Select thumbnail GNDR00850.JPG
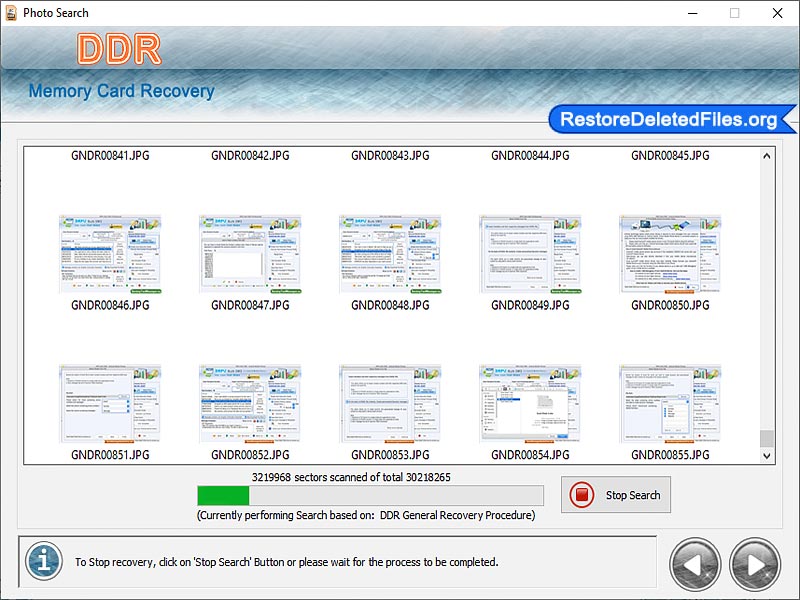The height and width of the screenshot is (600, 800). point(670,253)
